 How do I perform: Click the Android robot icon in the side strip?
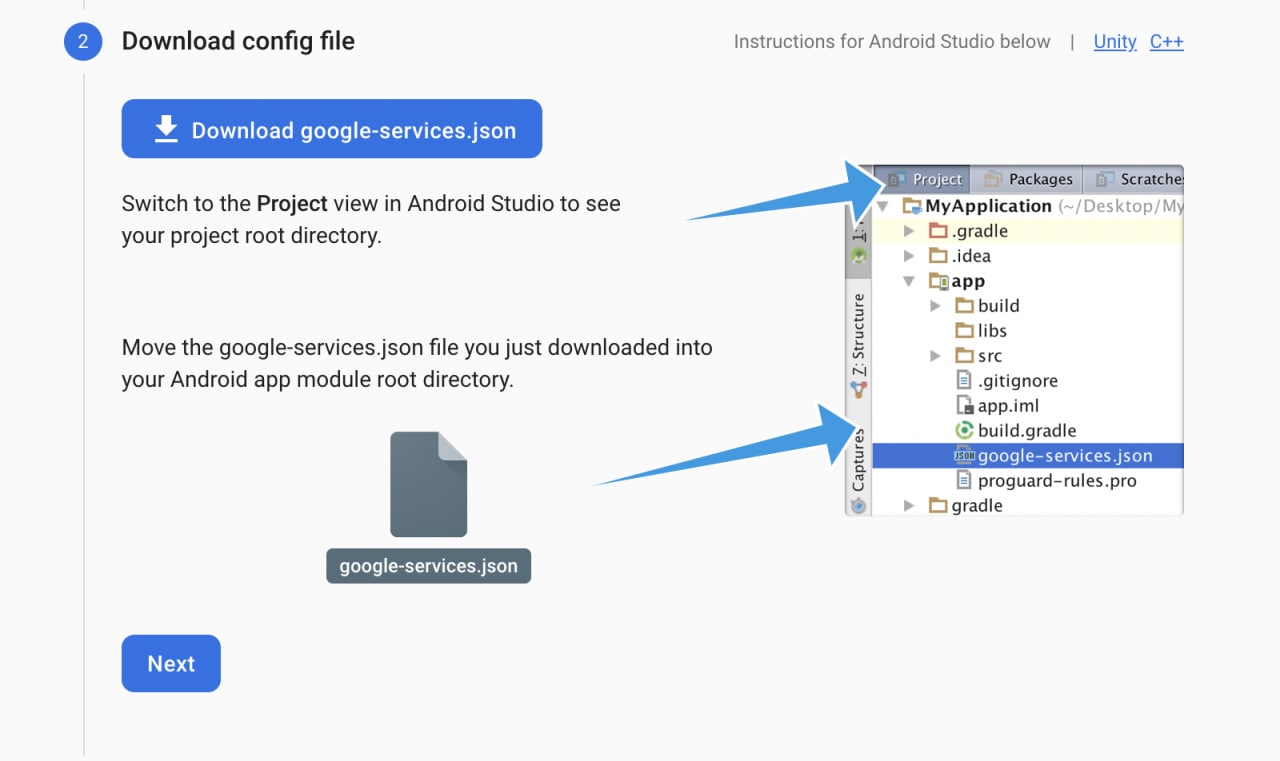pyautogui.click(x=858, y=257)
